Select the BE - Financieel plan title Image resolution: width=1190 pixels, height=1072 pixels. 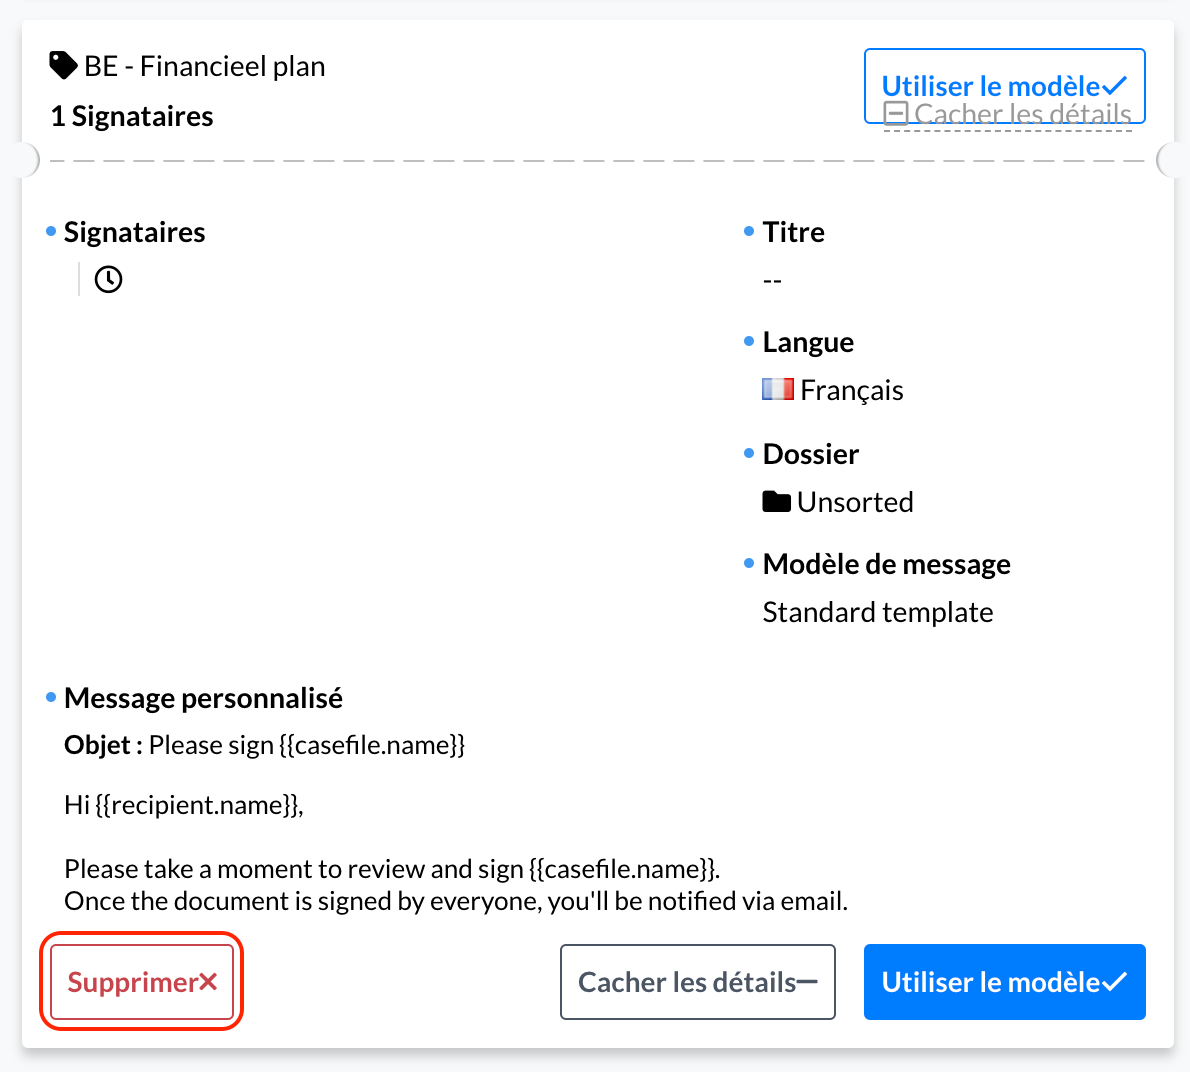pyautogui.click(x=205, y=67)
